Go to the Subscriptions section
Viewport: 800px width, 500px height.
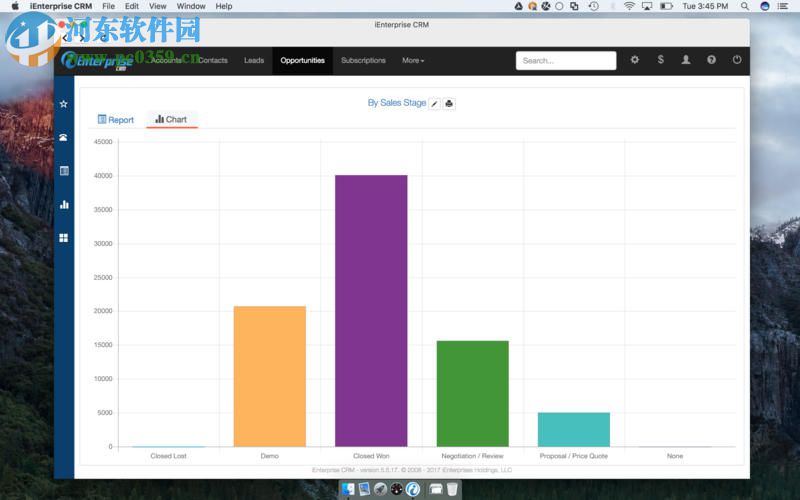[x=363, y=60]
